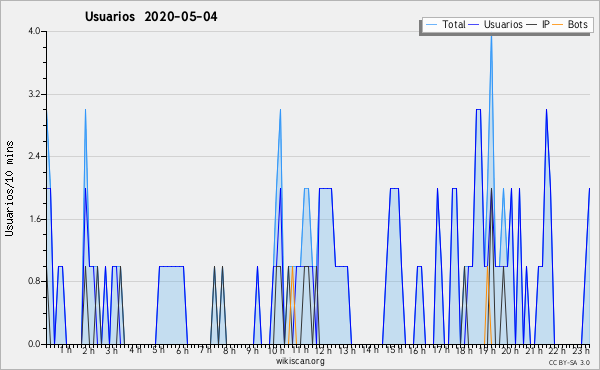Click the 19 h tick label
Viewport: 600px width, 370px height.
coord(487,350)
